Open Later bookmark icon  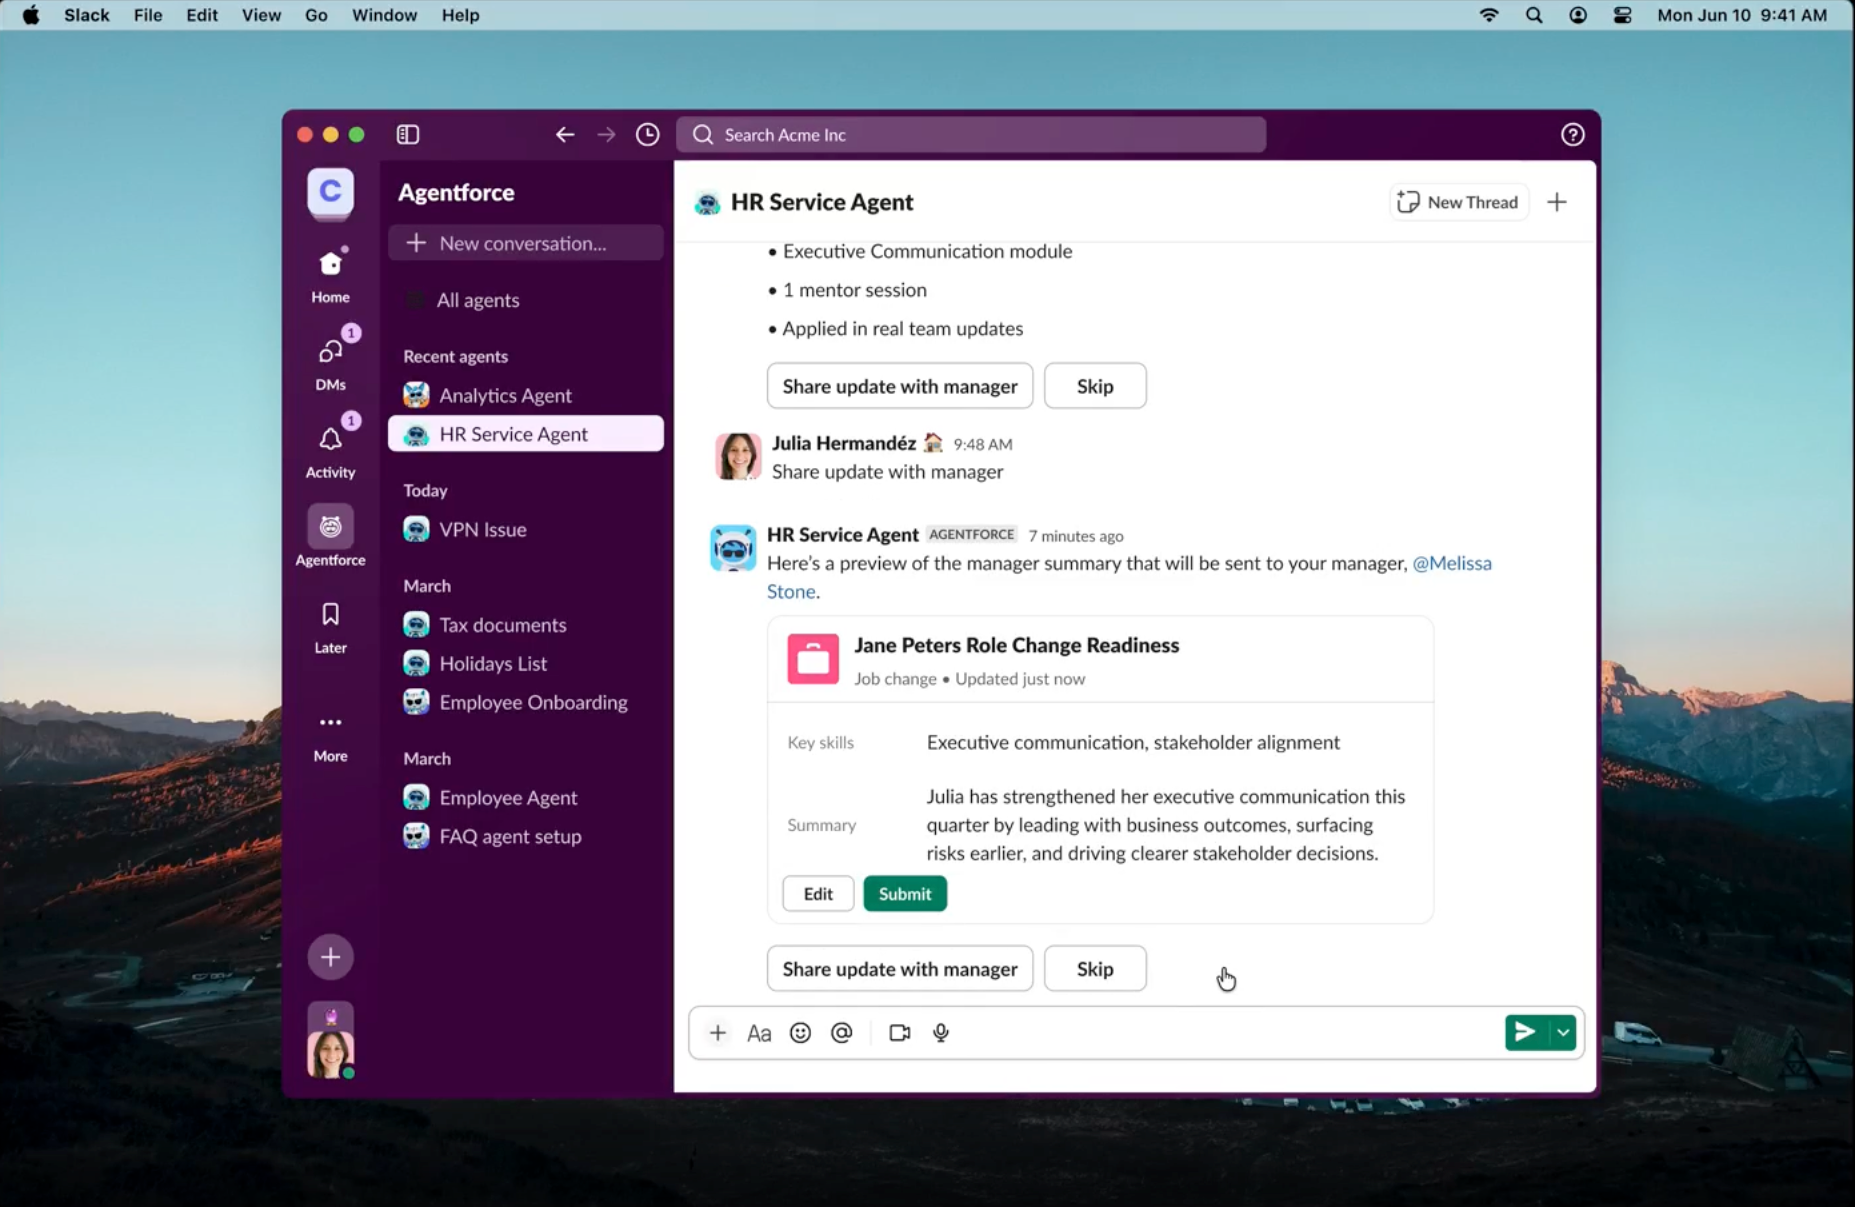point(330,627)
